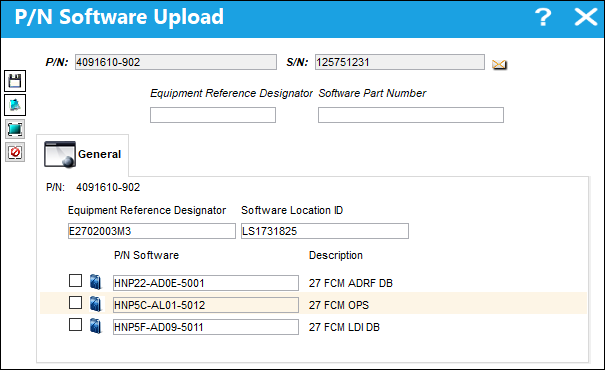Click the HNP5F-AD09-5011 software field
Screen dimensions: 605x370
pyautogui.click(x=206, y=327)
